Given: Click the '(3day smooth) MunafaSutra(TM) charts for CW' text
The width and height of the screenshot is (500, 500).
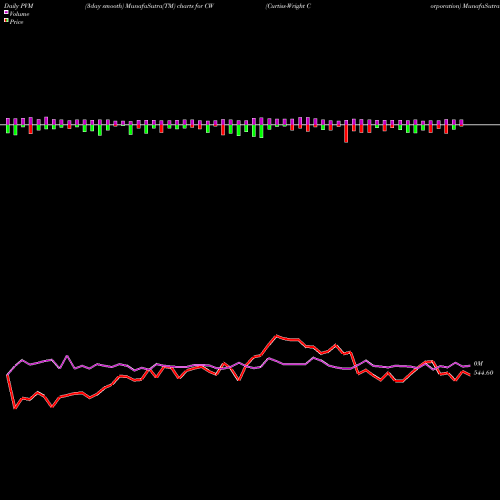Looking at the screenshot, I should (149, 6).
